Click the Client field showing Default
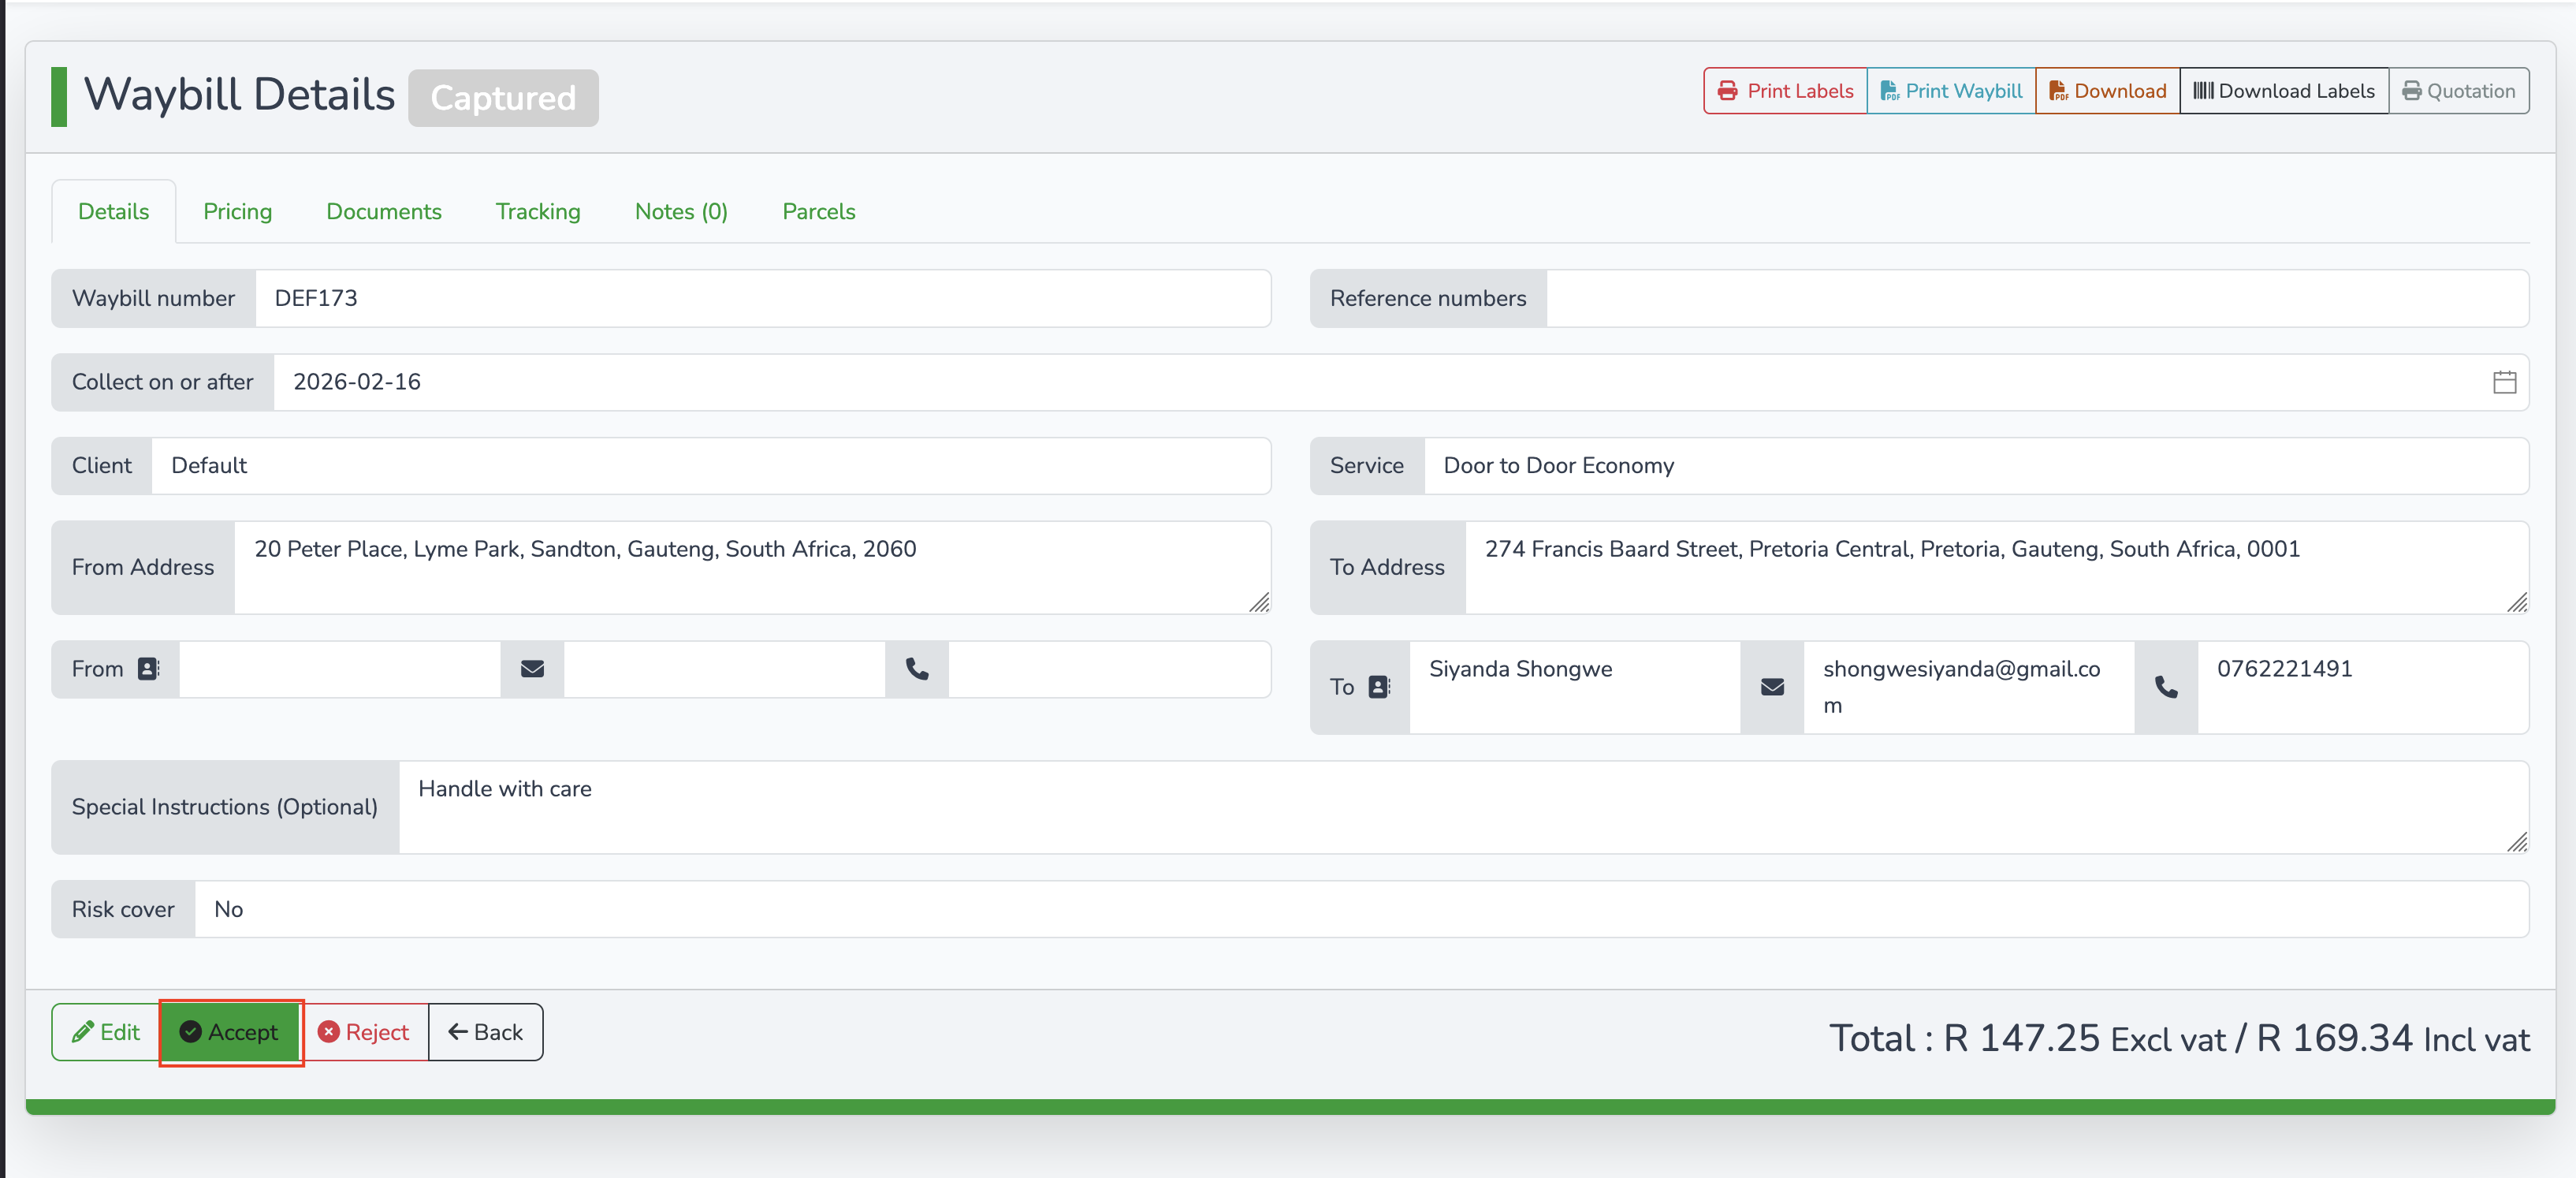This screenshot has width=2576, height=1178. point(711,466)
